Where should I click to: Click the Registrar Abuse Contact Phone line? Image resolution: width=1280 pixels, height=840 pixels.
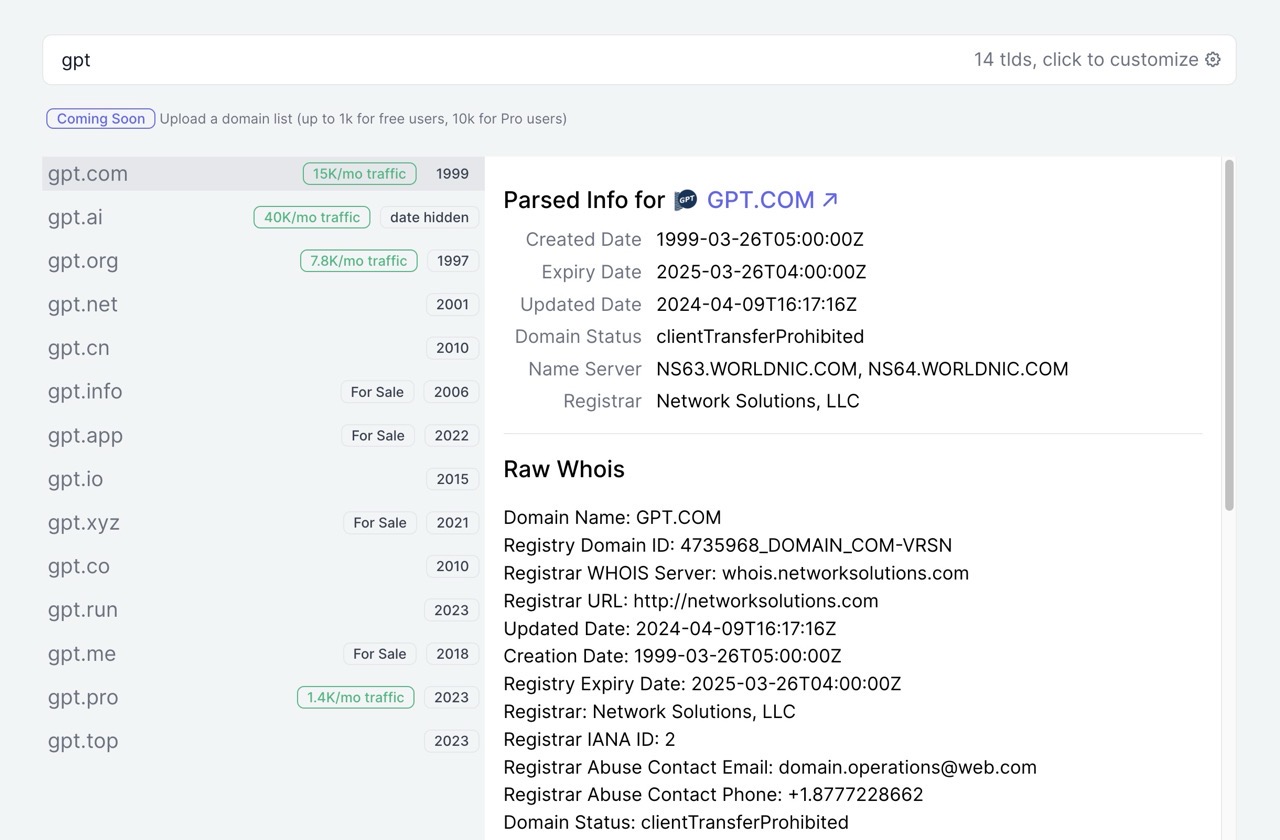[x=713, y=795]
